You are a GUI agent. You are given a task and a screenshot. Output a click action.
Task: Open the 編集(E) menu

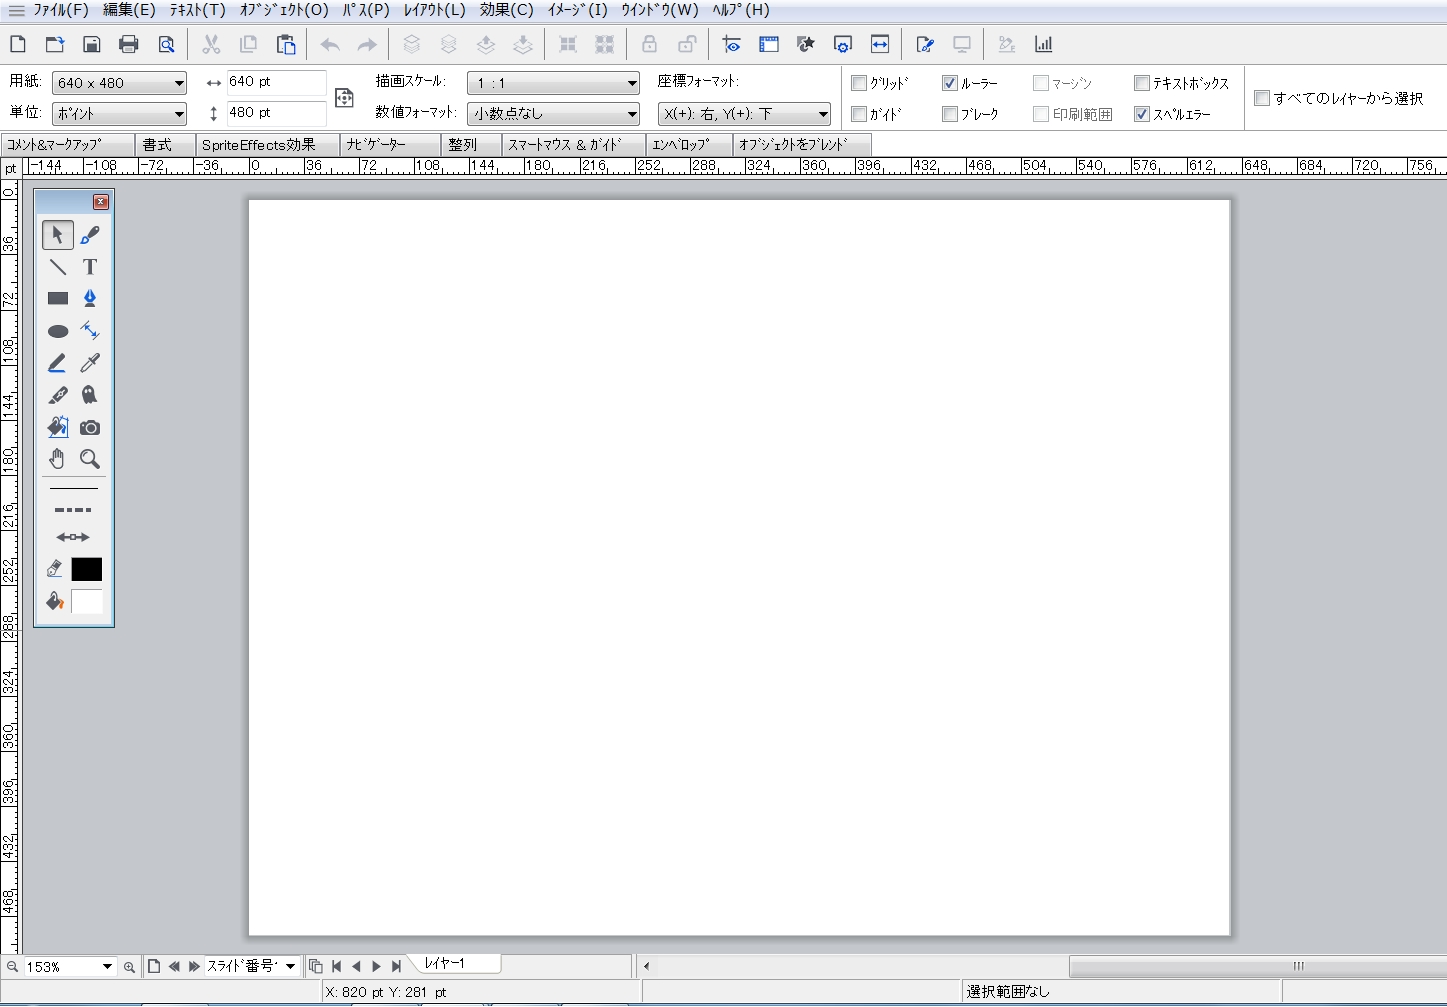pyautogui.click(x=130, y=10)
